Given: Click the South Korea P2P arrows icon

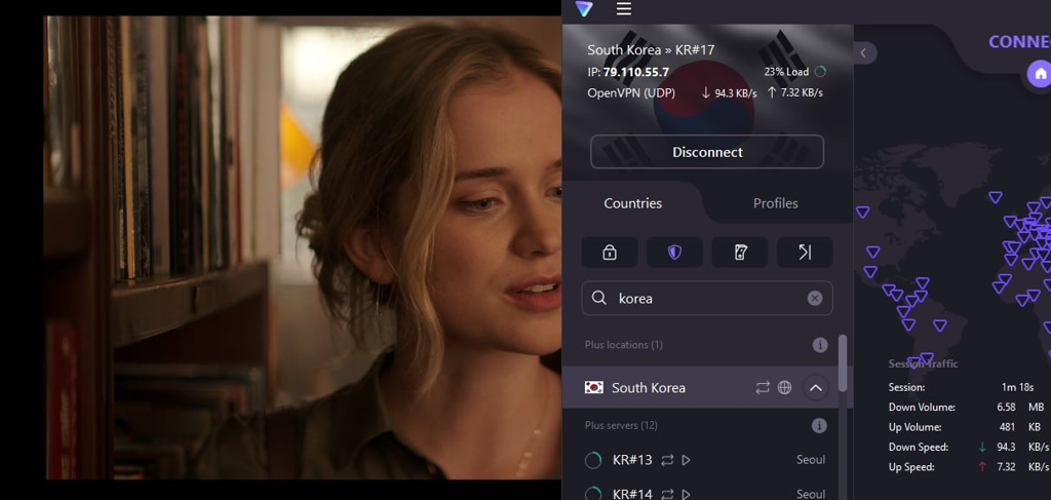Looking at the screenshot, I should pyautogui.click(x=762, y=388).
